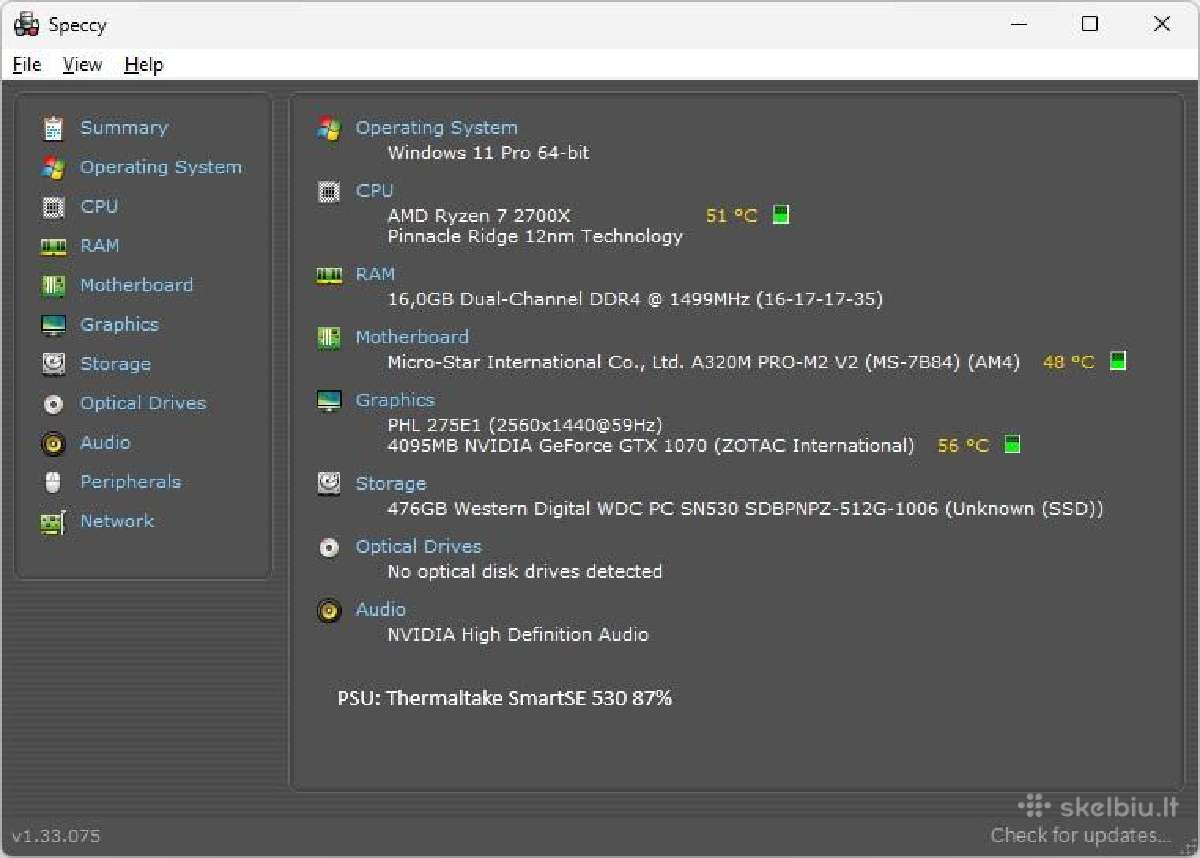The width and height of the screenshot is (1200, 858).
Task: Click the Peripherals mouse icon in sidebar
Action: coord(53,482)
